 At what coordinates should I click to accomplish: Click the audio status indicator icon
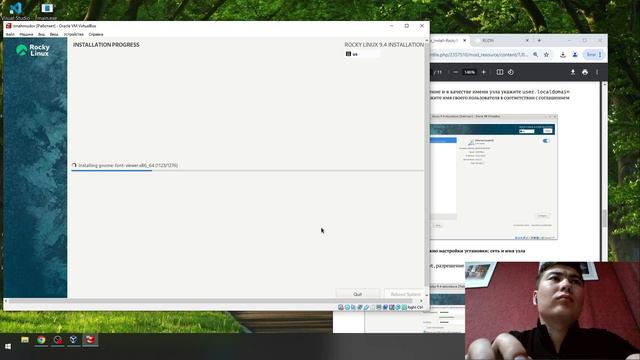(353, 307)
